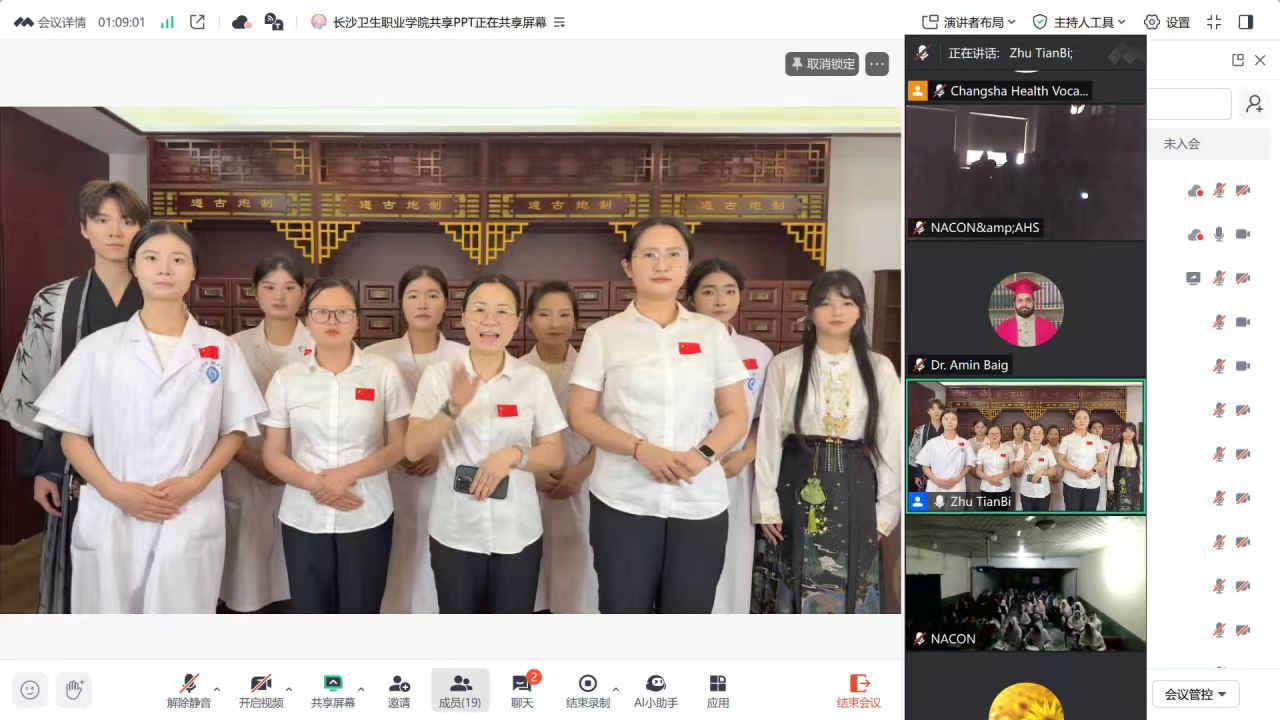Select the Dr. Amin Baig video tile
1280x720 pixels.
[1025, 310]
